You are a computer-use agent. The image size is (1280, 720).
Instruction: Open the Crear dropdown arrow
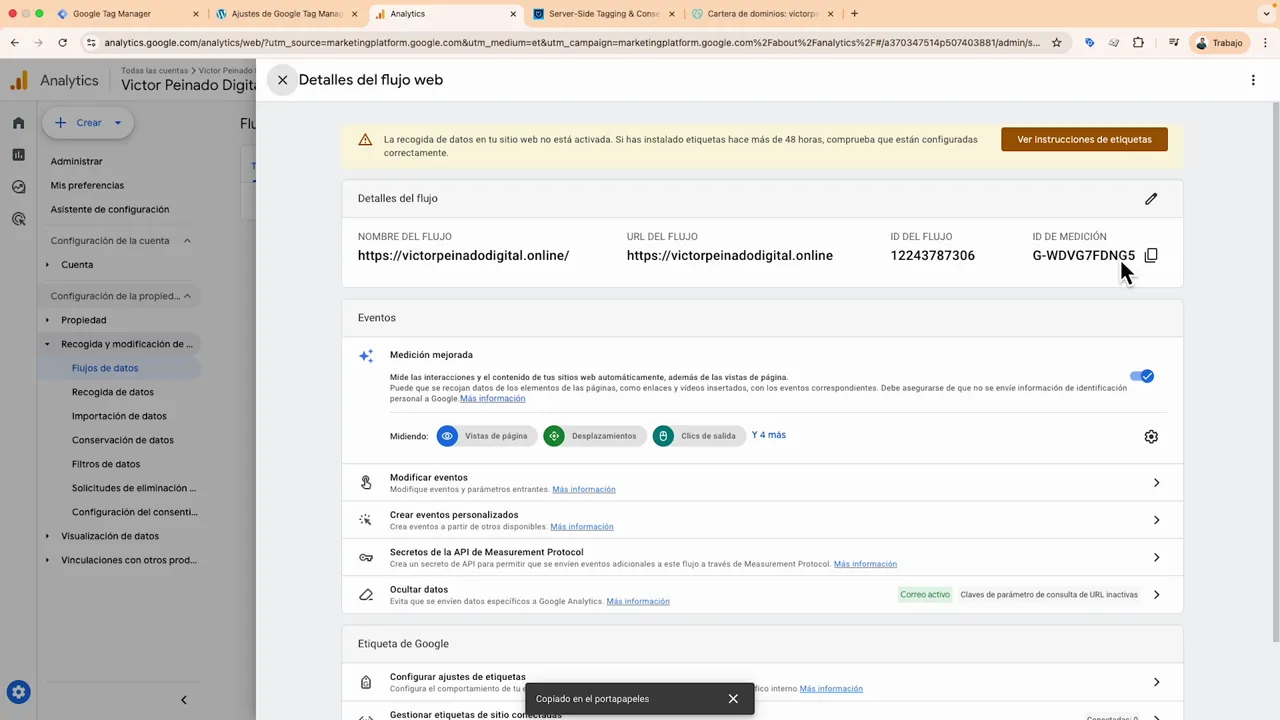116,122
